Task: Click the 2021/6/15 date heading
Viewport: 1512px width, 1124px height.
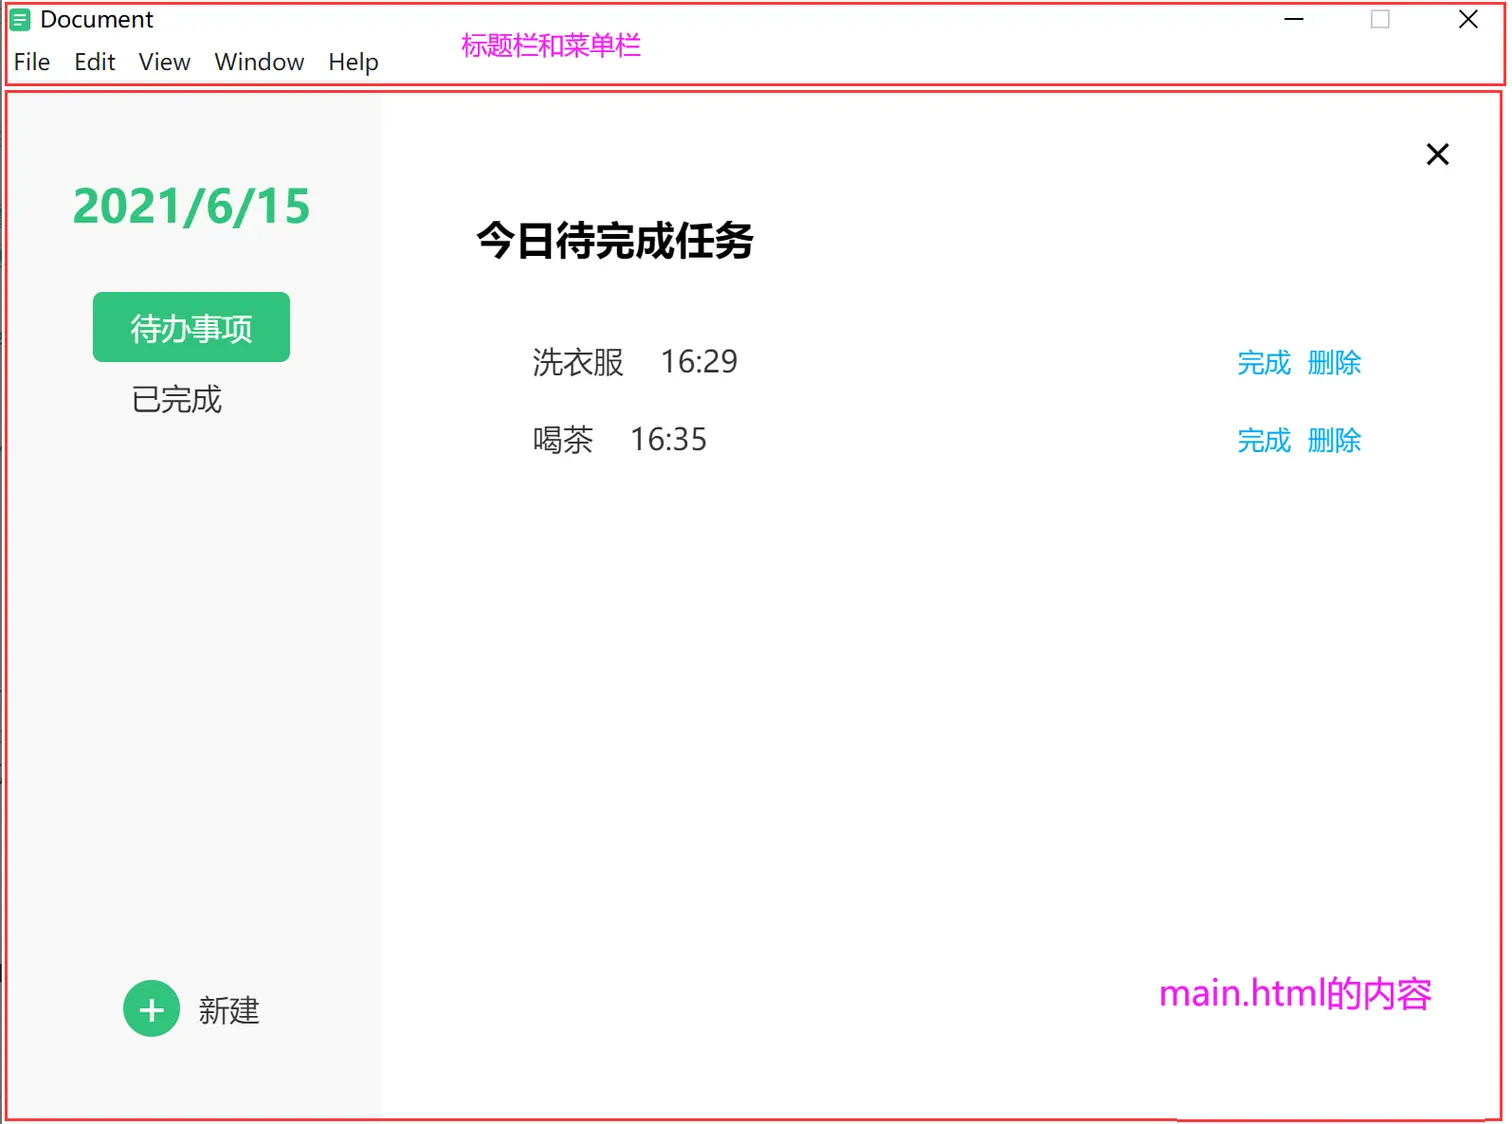Action: click(x=191, y=207)
